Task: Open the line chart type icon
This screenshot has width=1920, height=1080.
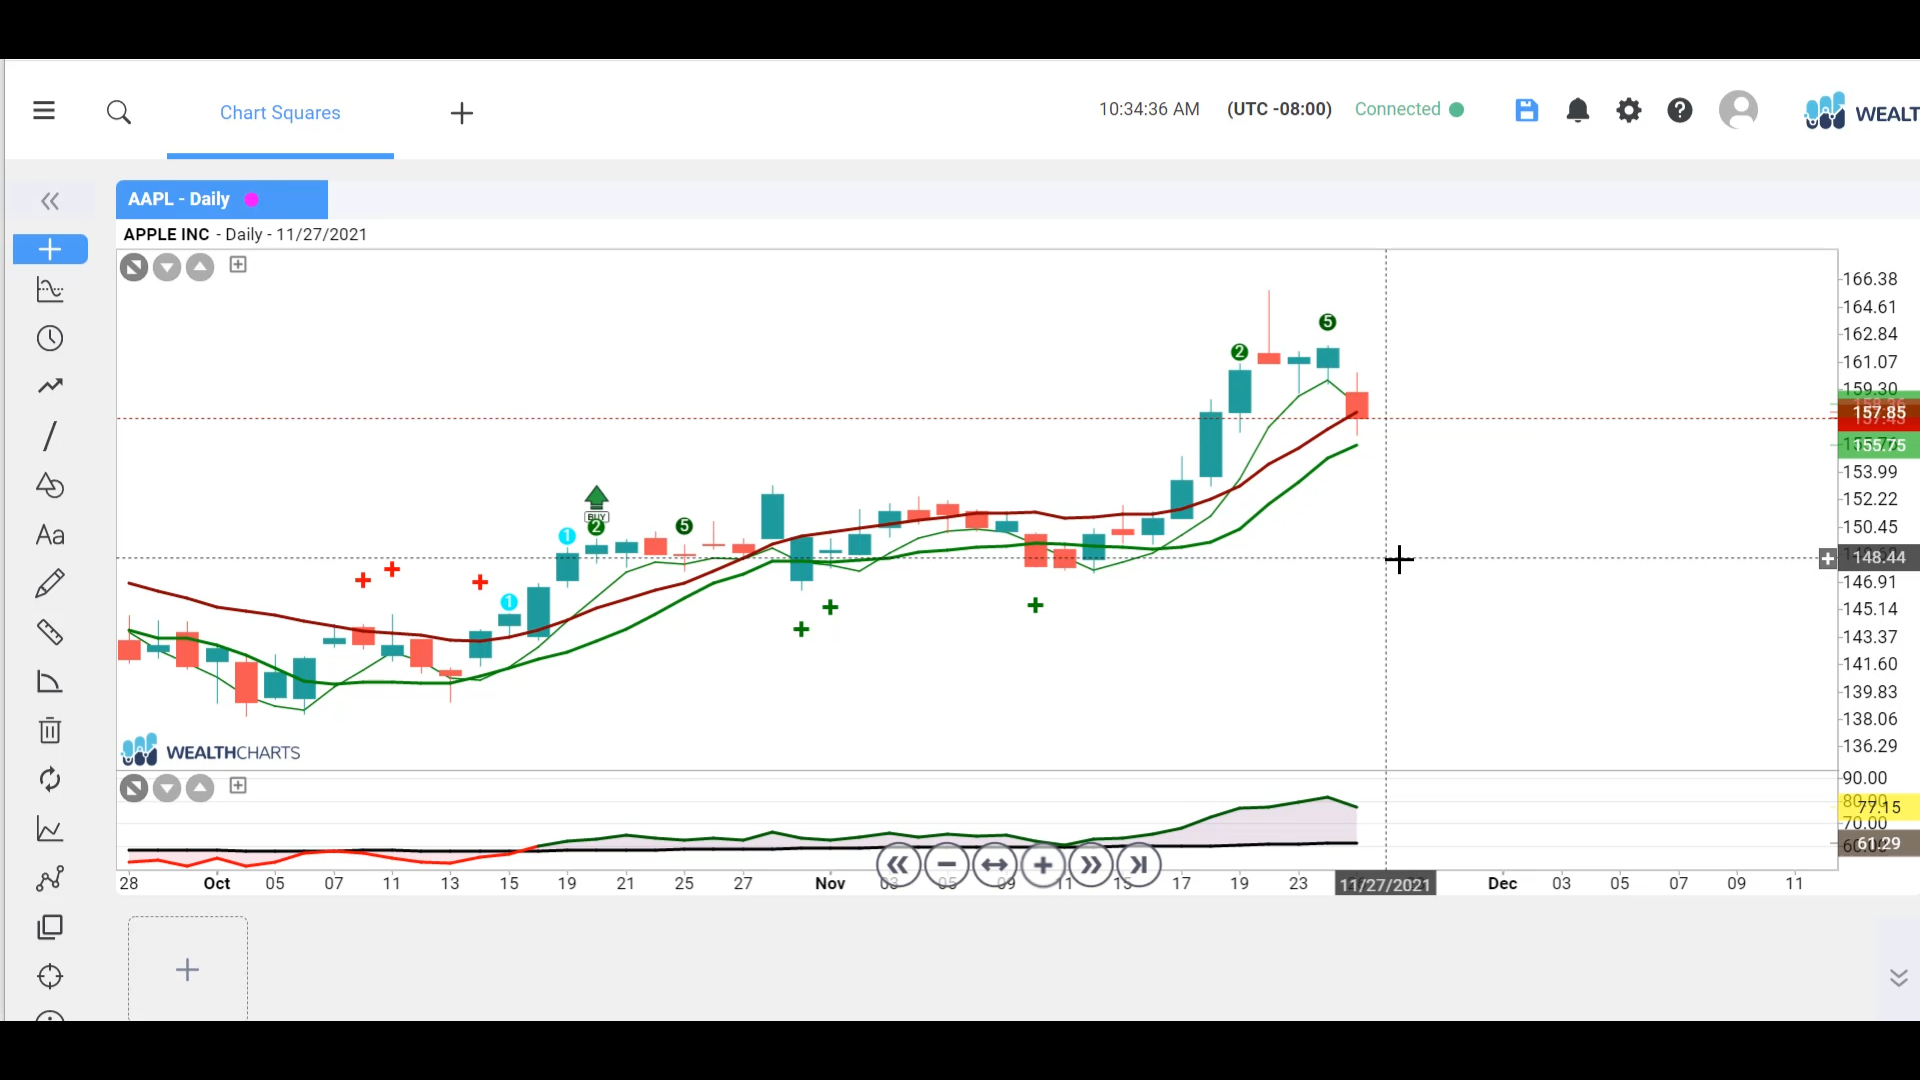Action: [x=50, y=829]
